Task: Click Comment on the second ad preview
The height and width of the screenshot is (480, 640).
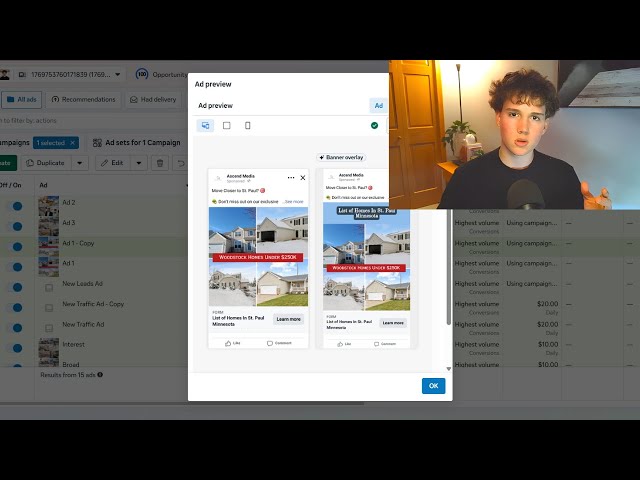Action: 385,344
